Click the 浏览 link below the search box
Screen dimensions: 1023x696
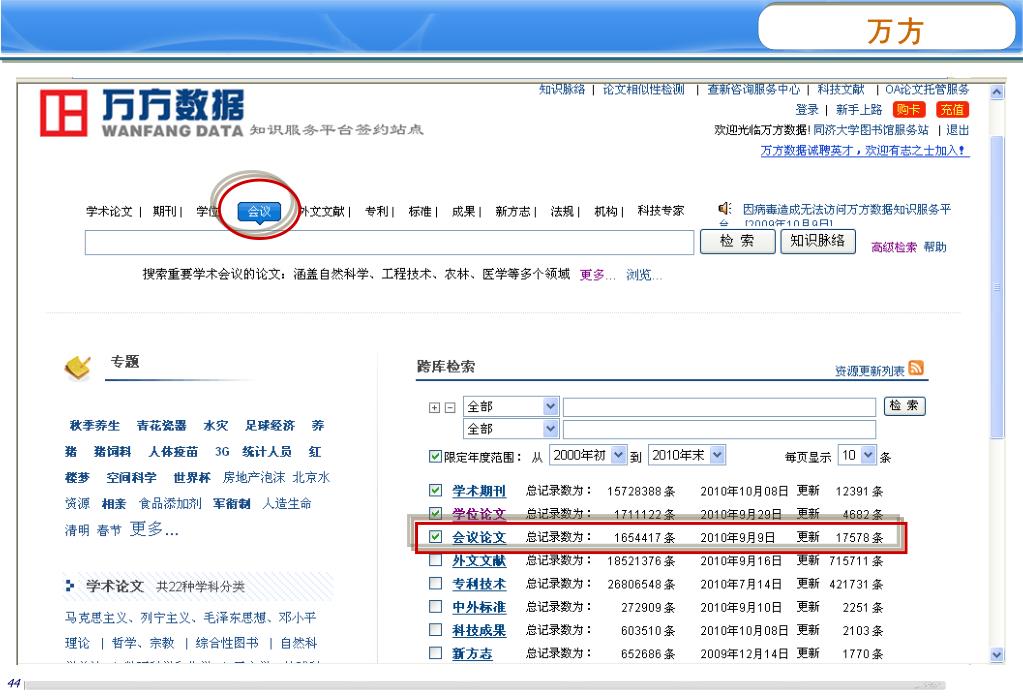coord(644,275)
